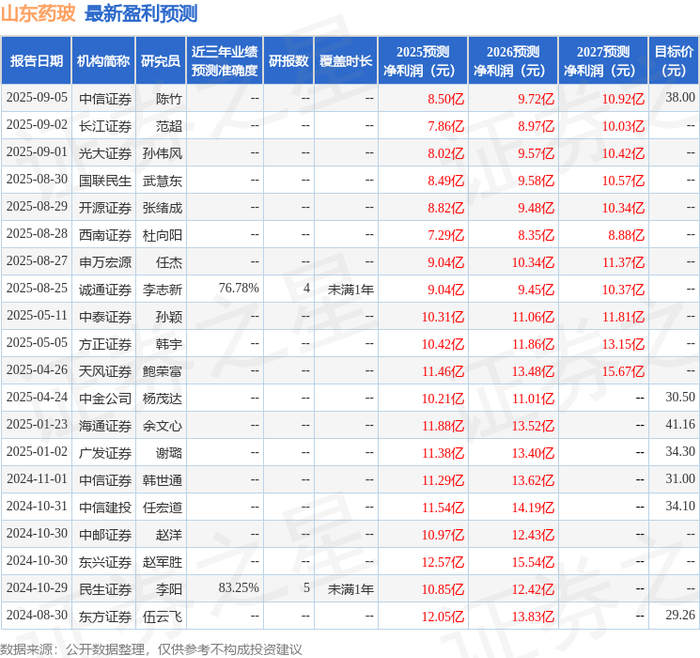Click 广发证券 institution cell
The width and height of the screenshot is (700, 658).
(105, 453)
